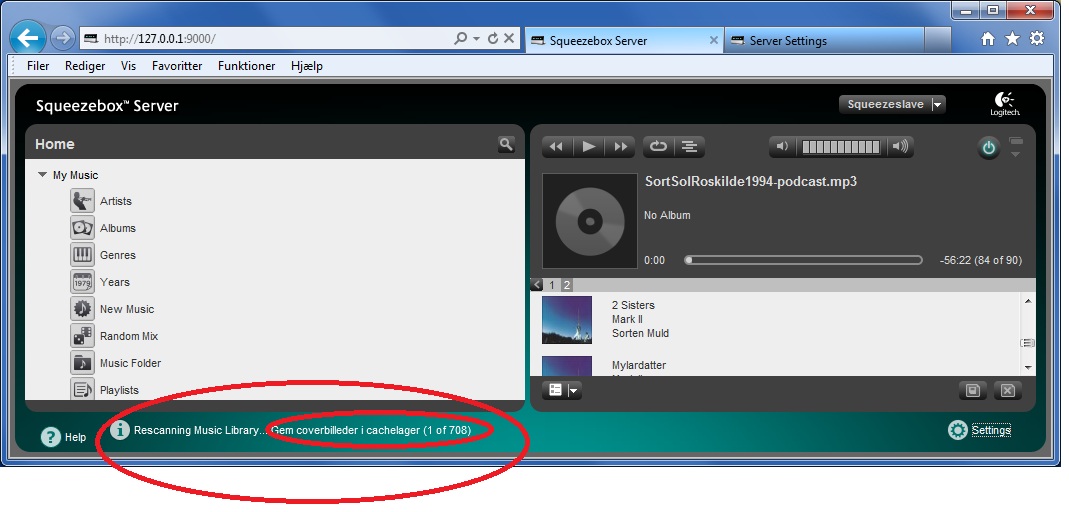Lower volume with the quiet speaker icon
Image resolution: width=1069 pixels, height=512 pixels.
click(782, 147)
